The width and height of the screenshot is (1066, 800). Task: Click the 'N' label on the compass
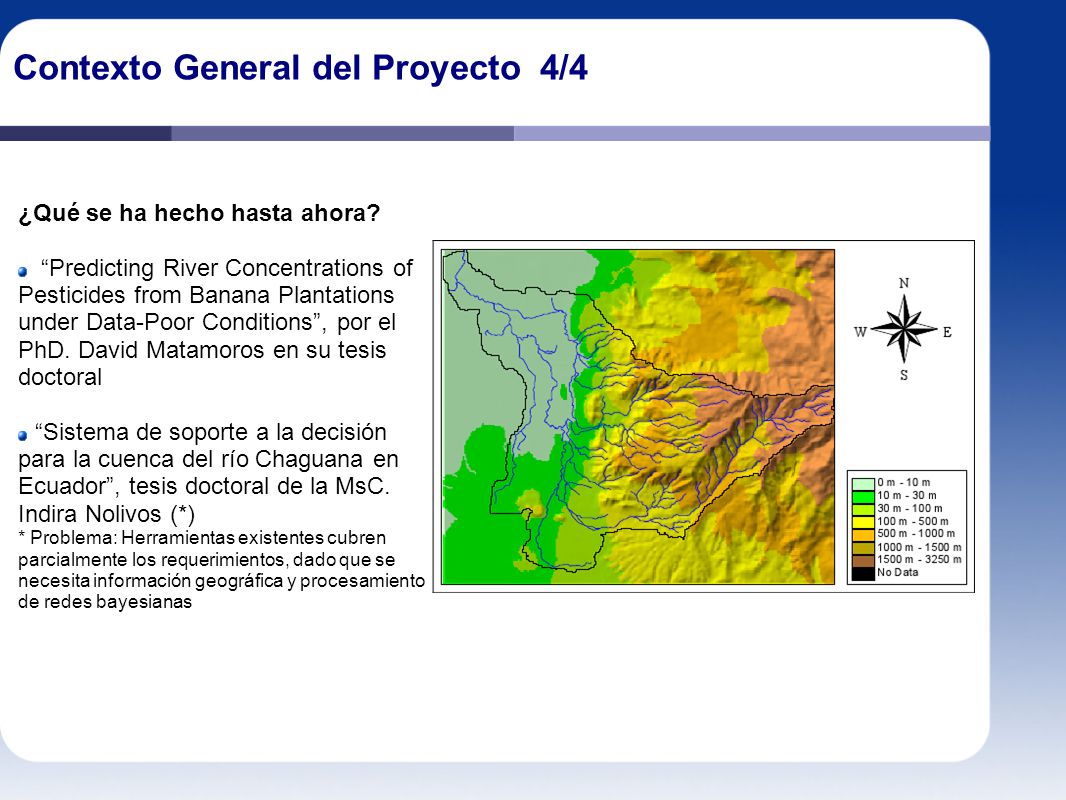pos(904,283)
